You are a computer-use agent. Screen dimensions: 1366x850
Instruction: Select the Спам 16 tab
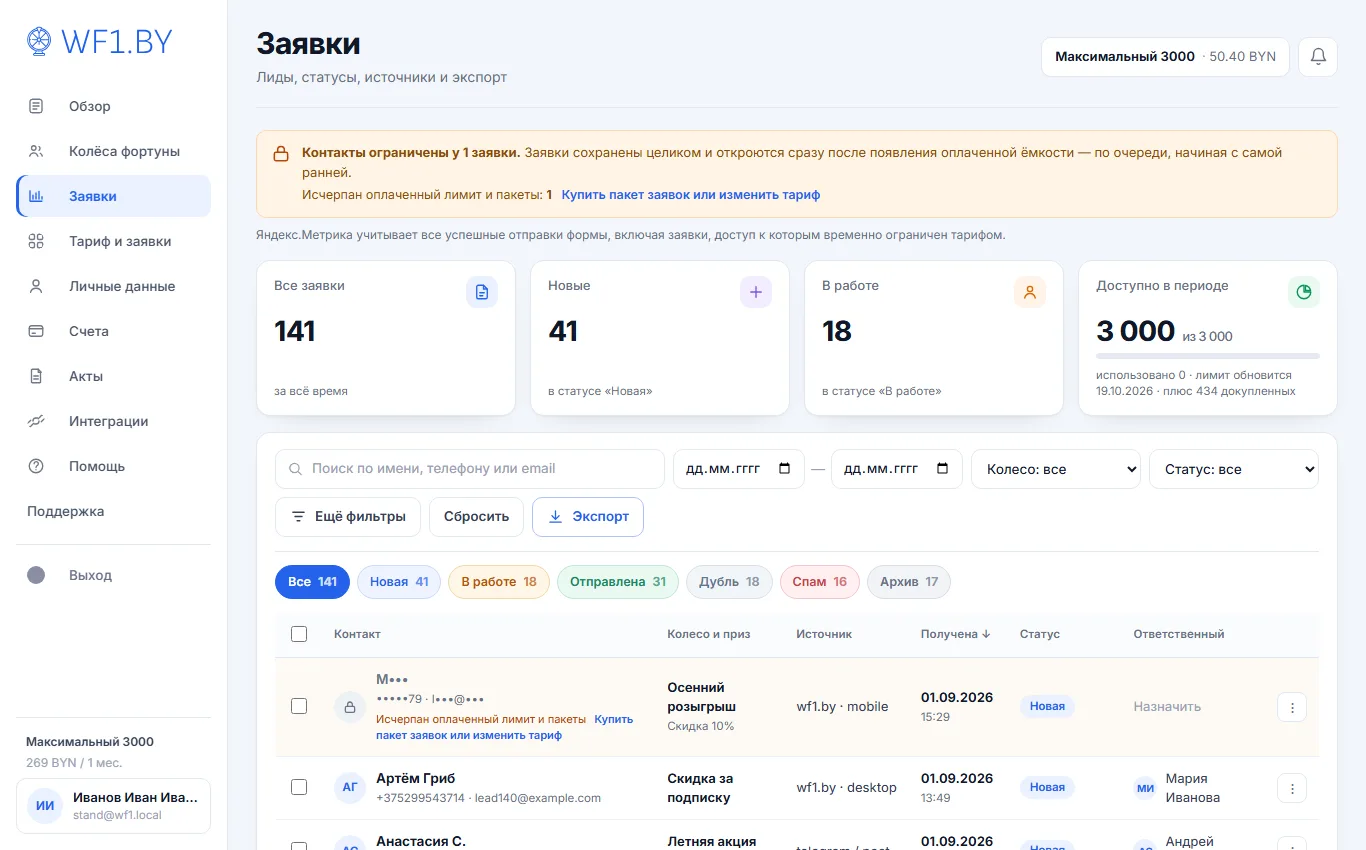coord(820,582)
